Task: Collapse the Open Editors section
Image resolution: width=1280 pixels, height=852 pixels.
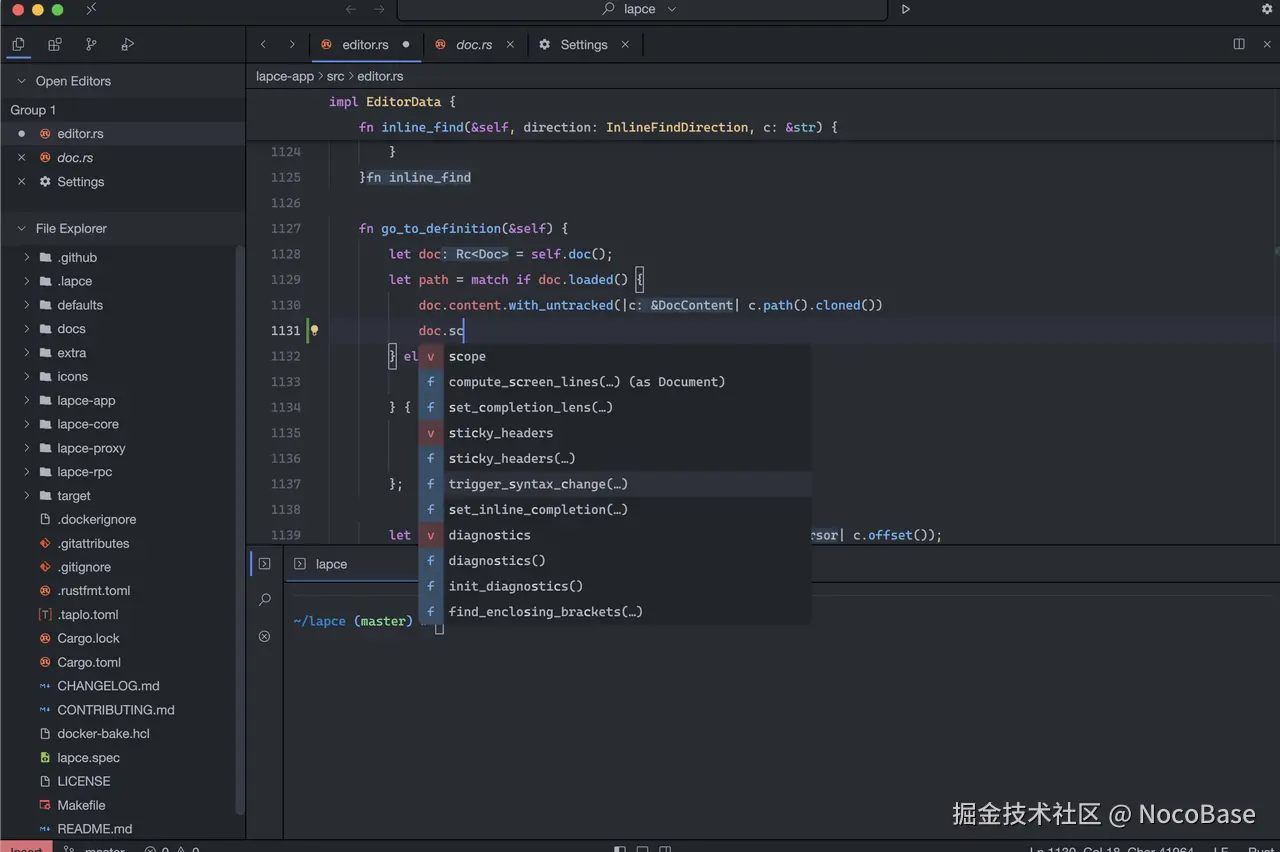Action: (21, 81)
